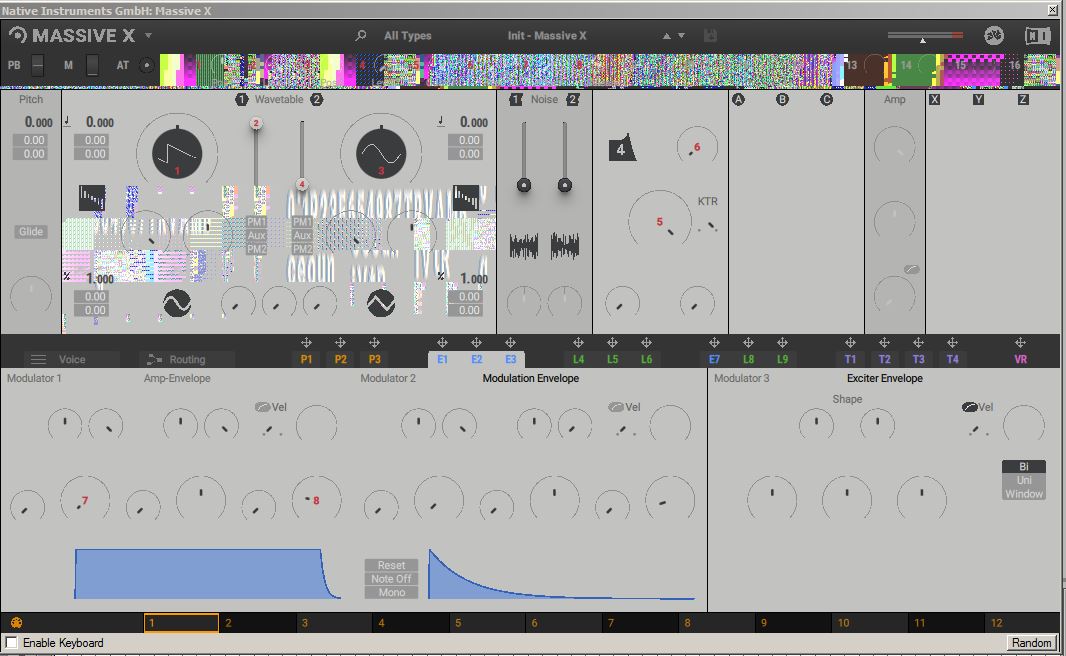
Task: Select the Uni mode option
Action: [1024, 480]
